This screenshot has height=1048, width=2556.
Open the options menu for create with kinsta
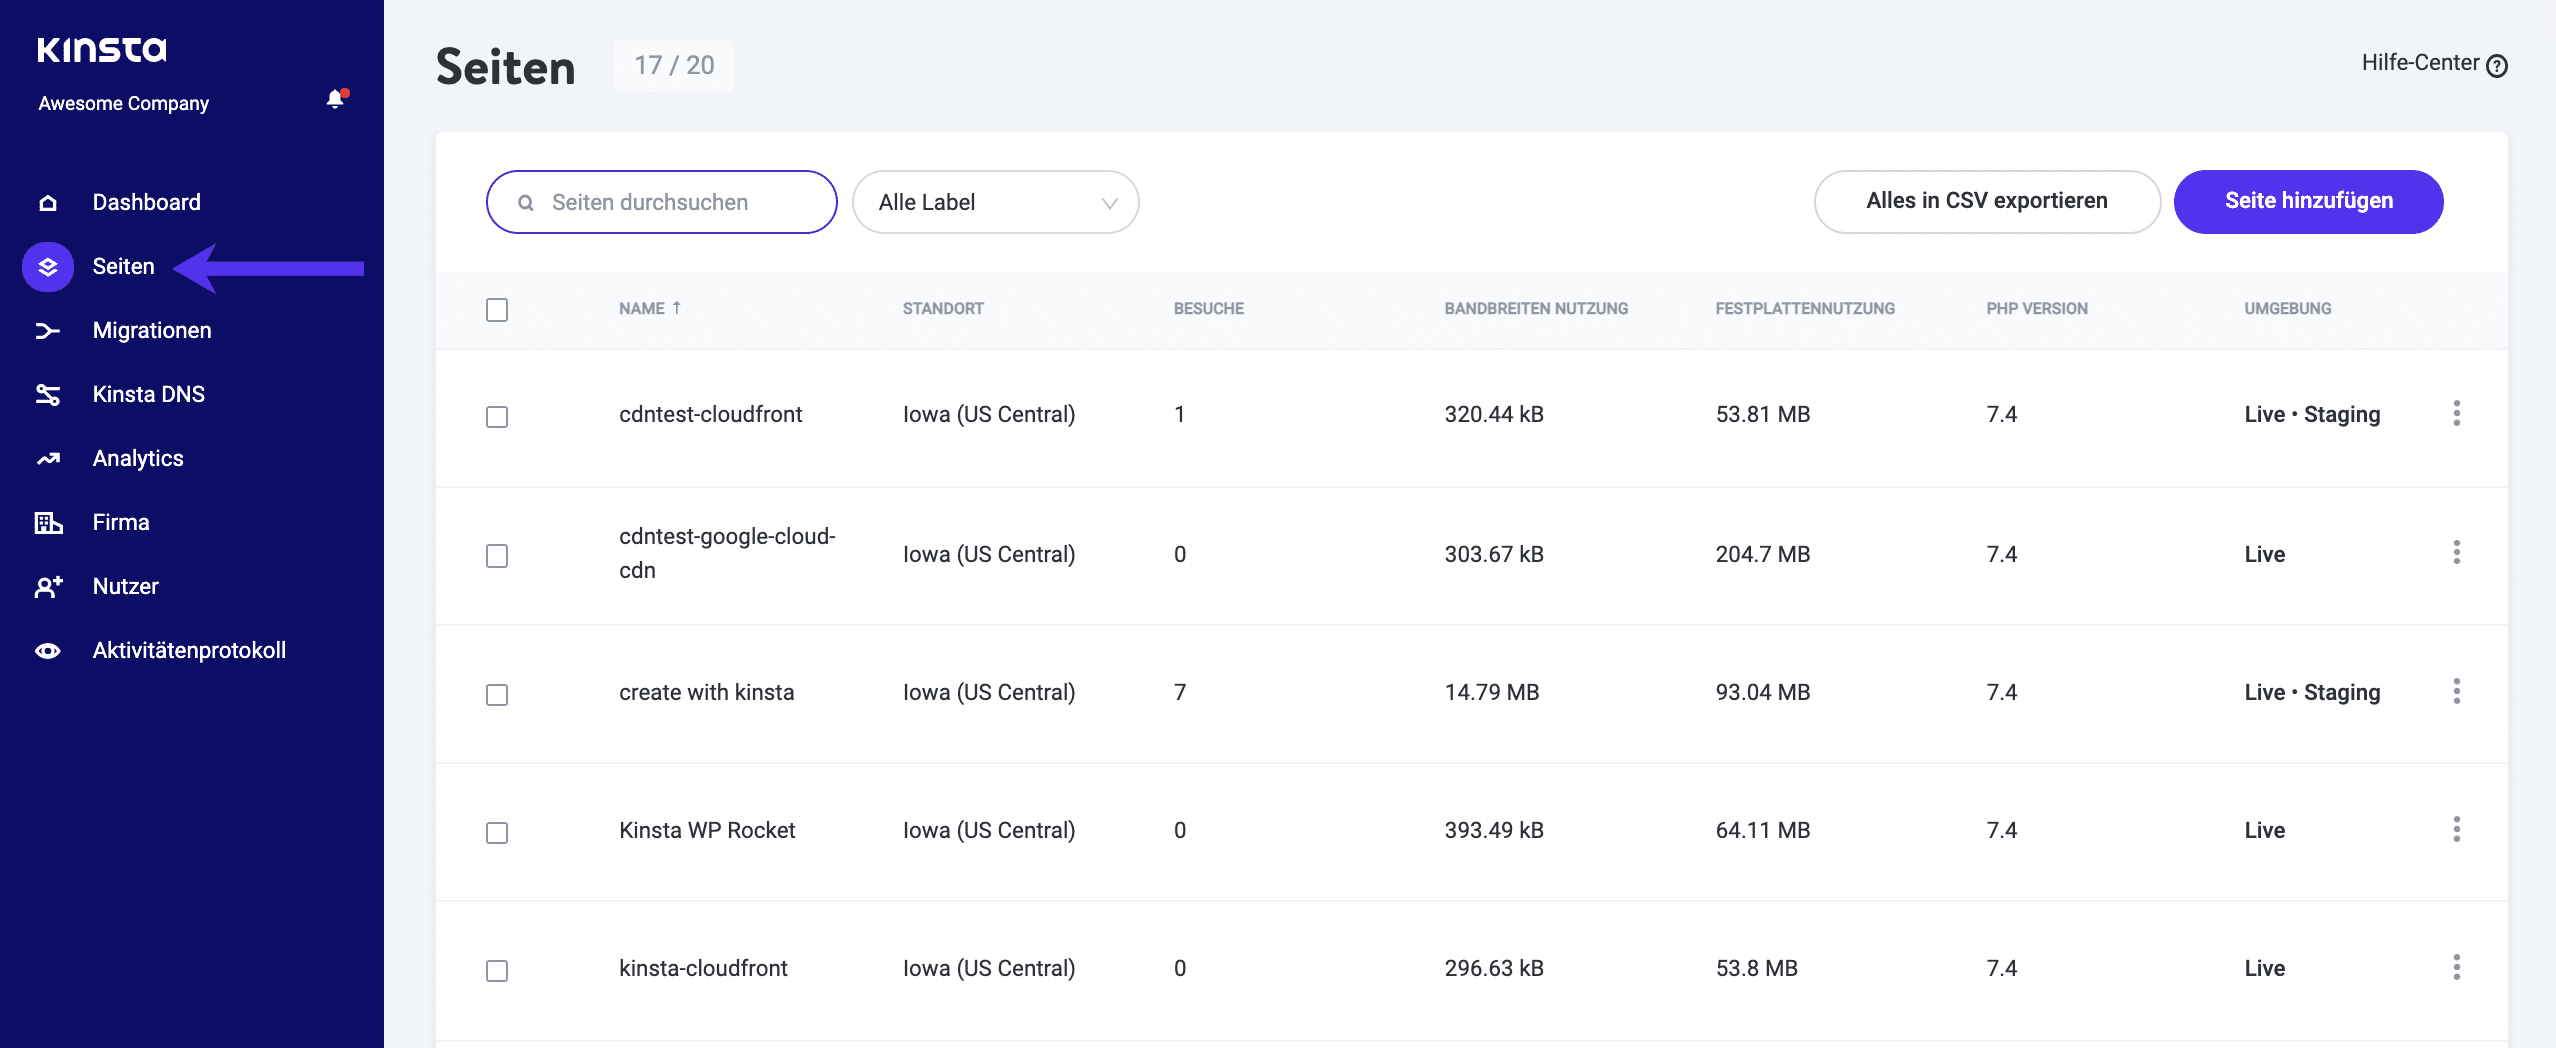point(2458,691)
